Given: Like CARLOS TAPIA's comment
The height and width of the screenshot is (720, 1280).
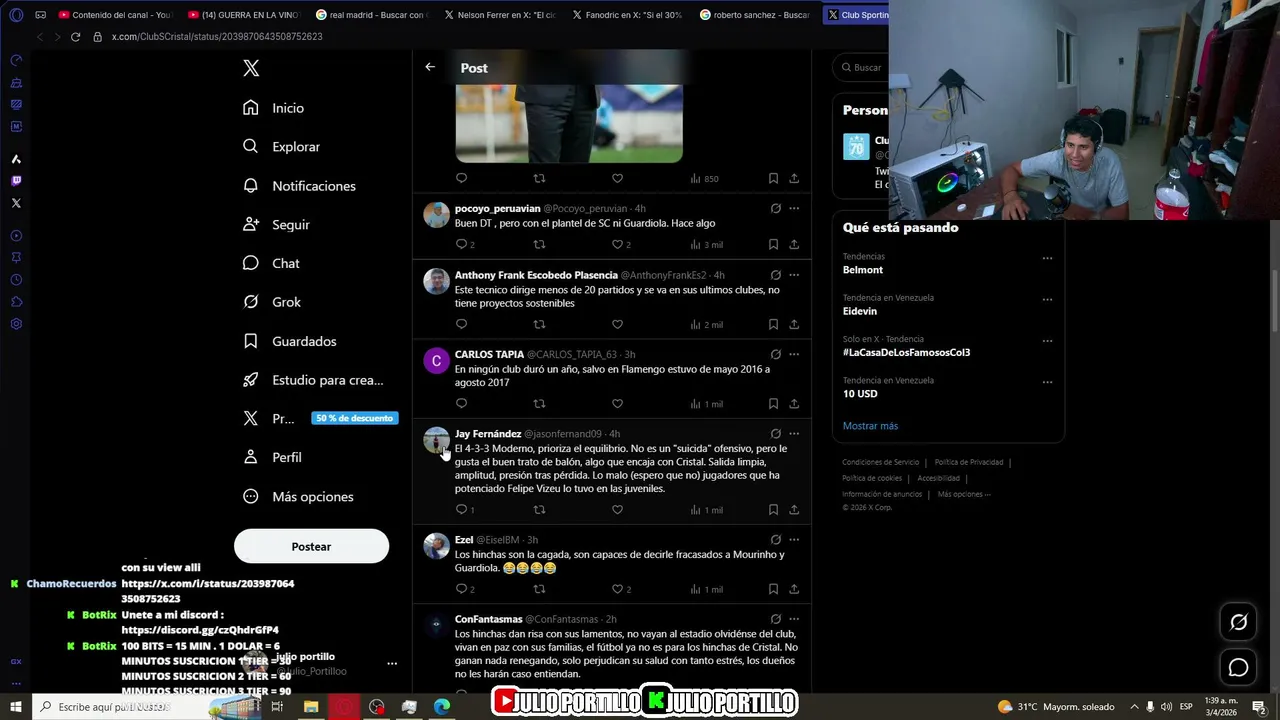Looking at the screenshot, I should point(617,404).
